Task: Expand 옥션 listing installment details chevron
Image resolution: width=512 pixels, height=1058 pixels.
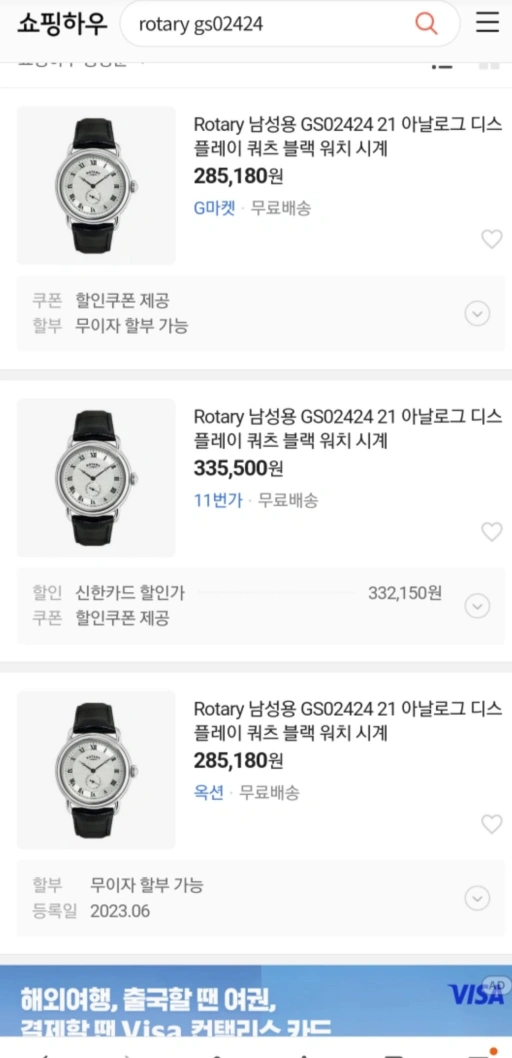Action: coord(478,898)
